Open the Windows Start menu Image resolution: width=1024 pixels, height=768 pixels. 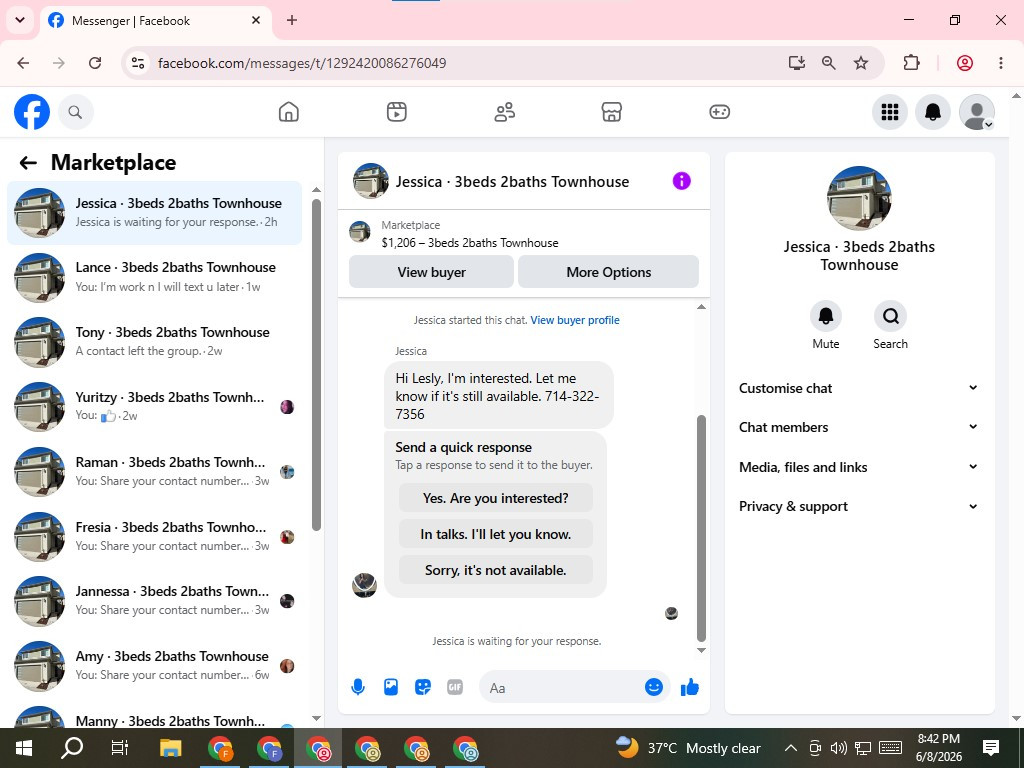click(24, 748)
